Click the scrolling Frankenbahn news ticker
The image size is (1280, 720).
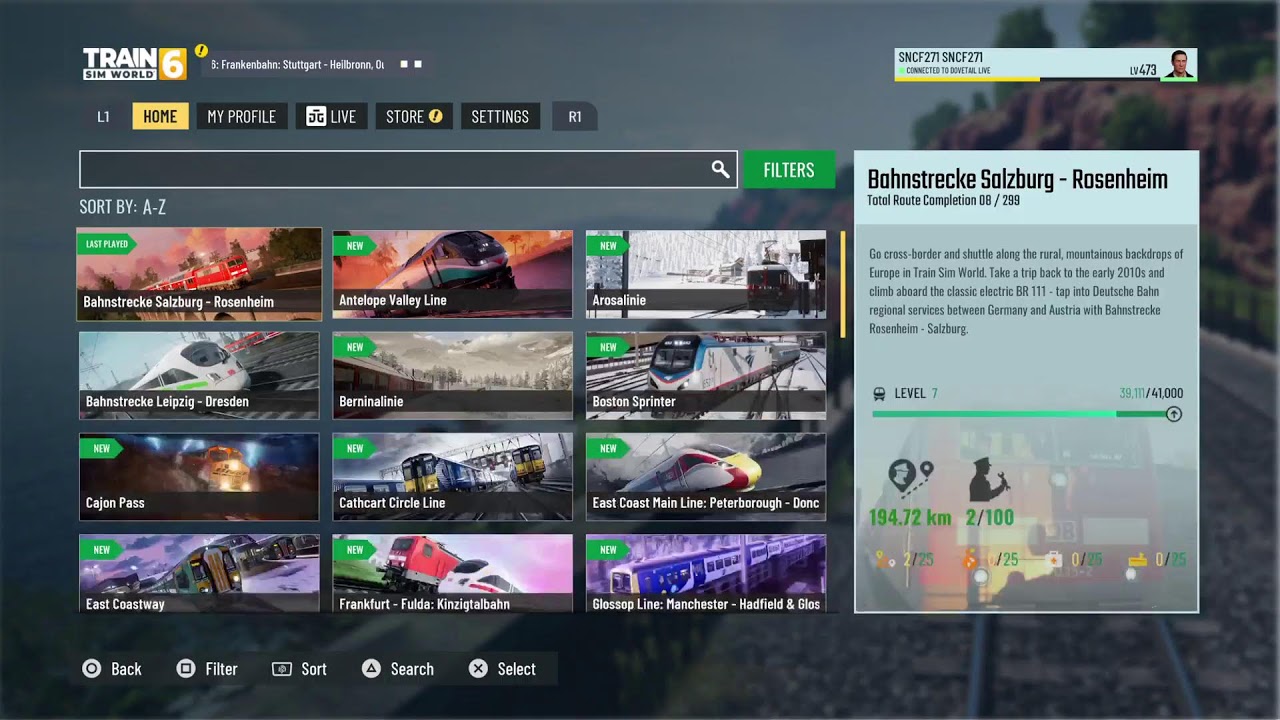point(298,64)
